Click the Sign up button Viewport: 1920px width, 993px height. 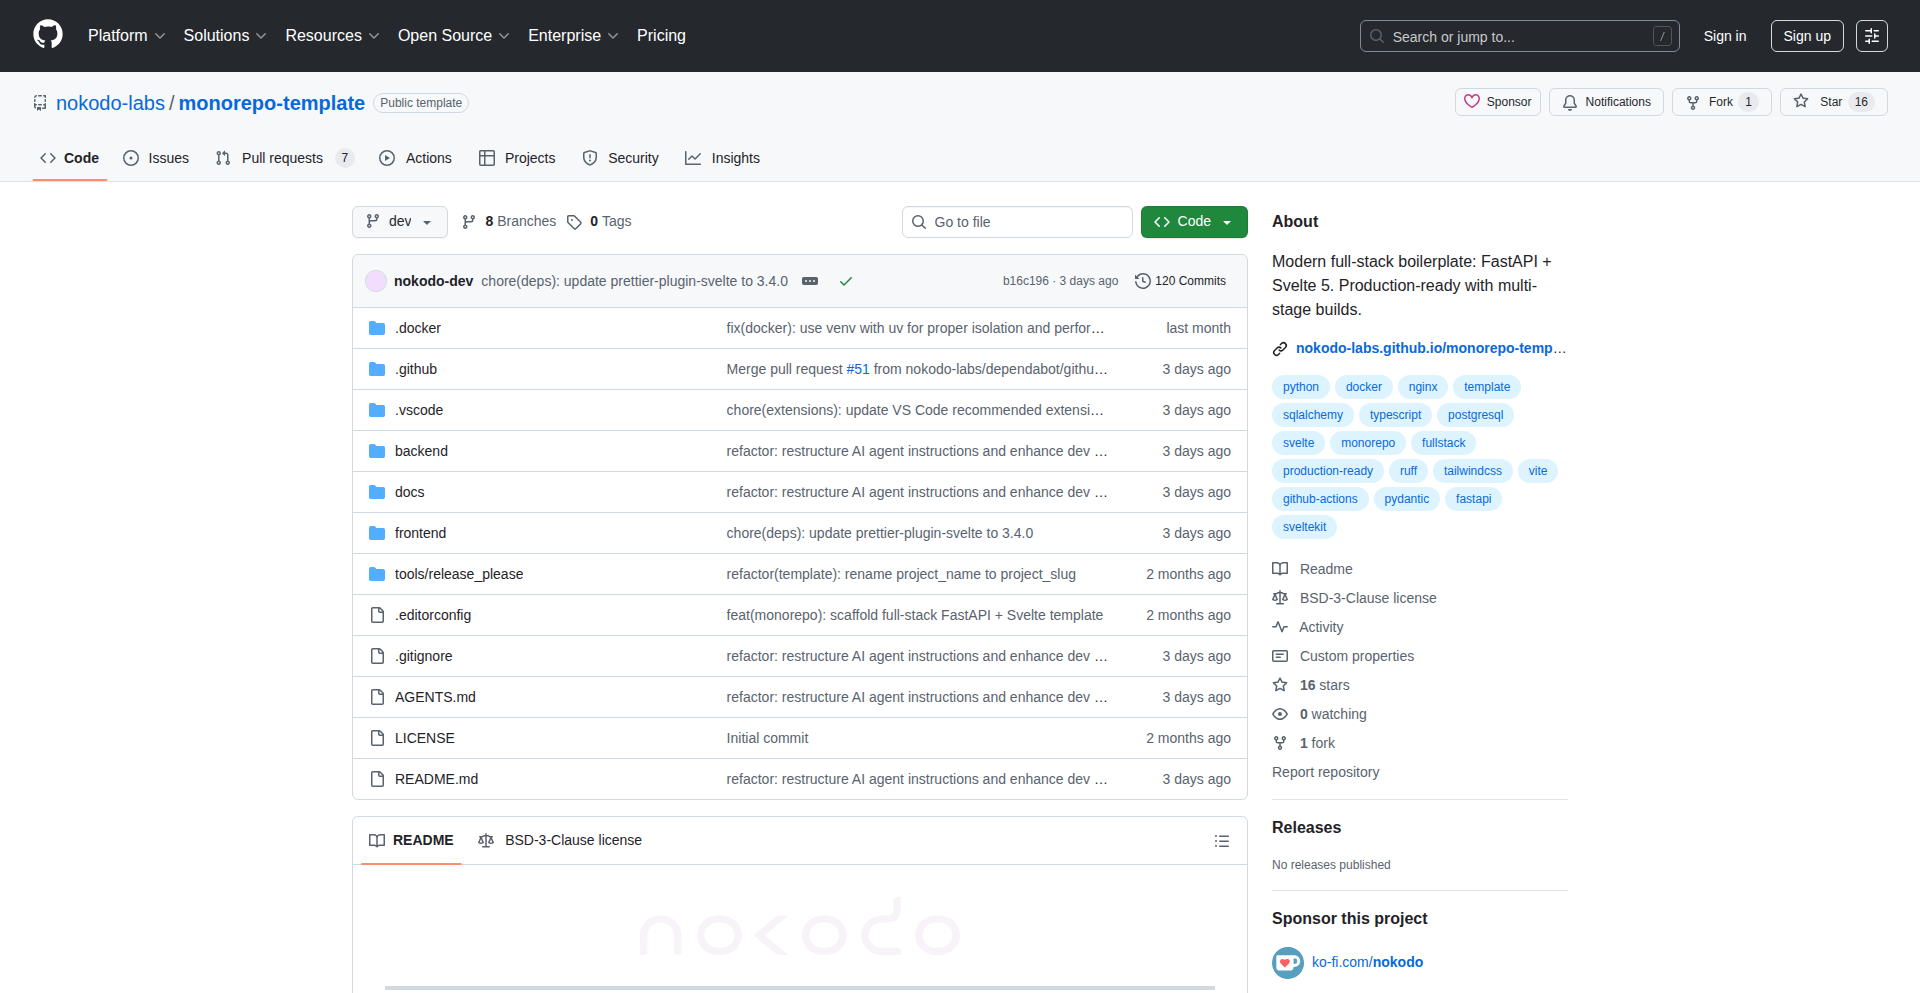click(1806, 36)
